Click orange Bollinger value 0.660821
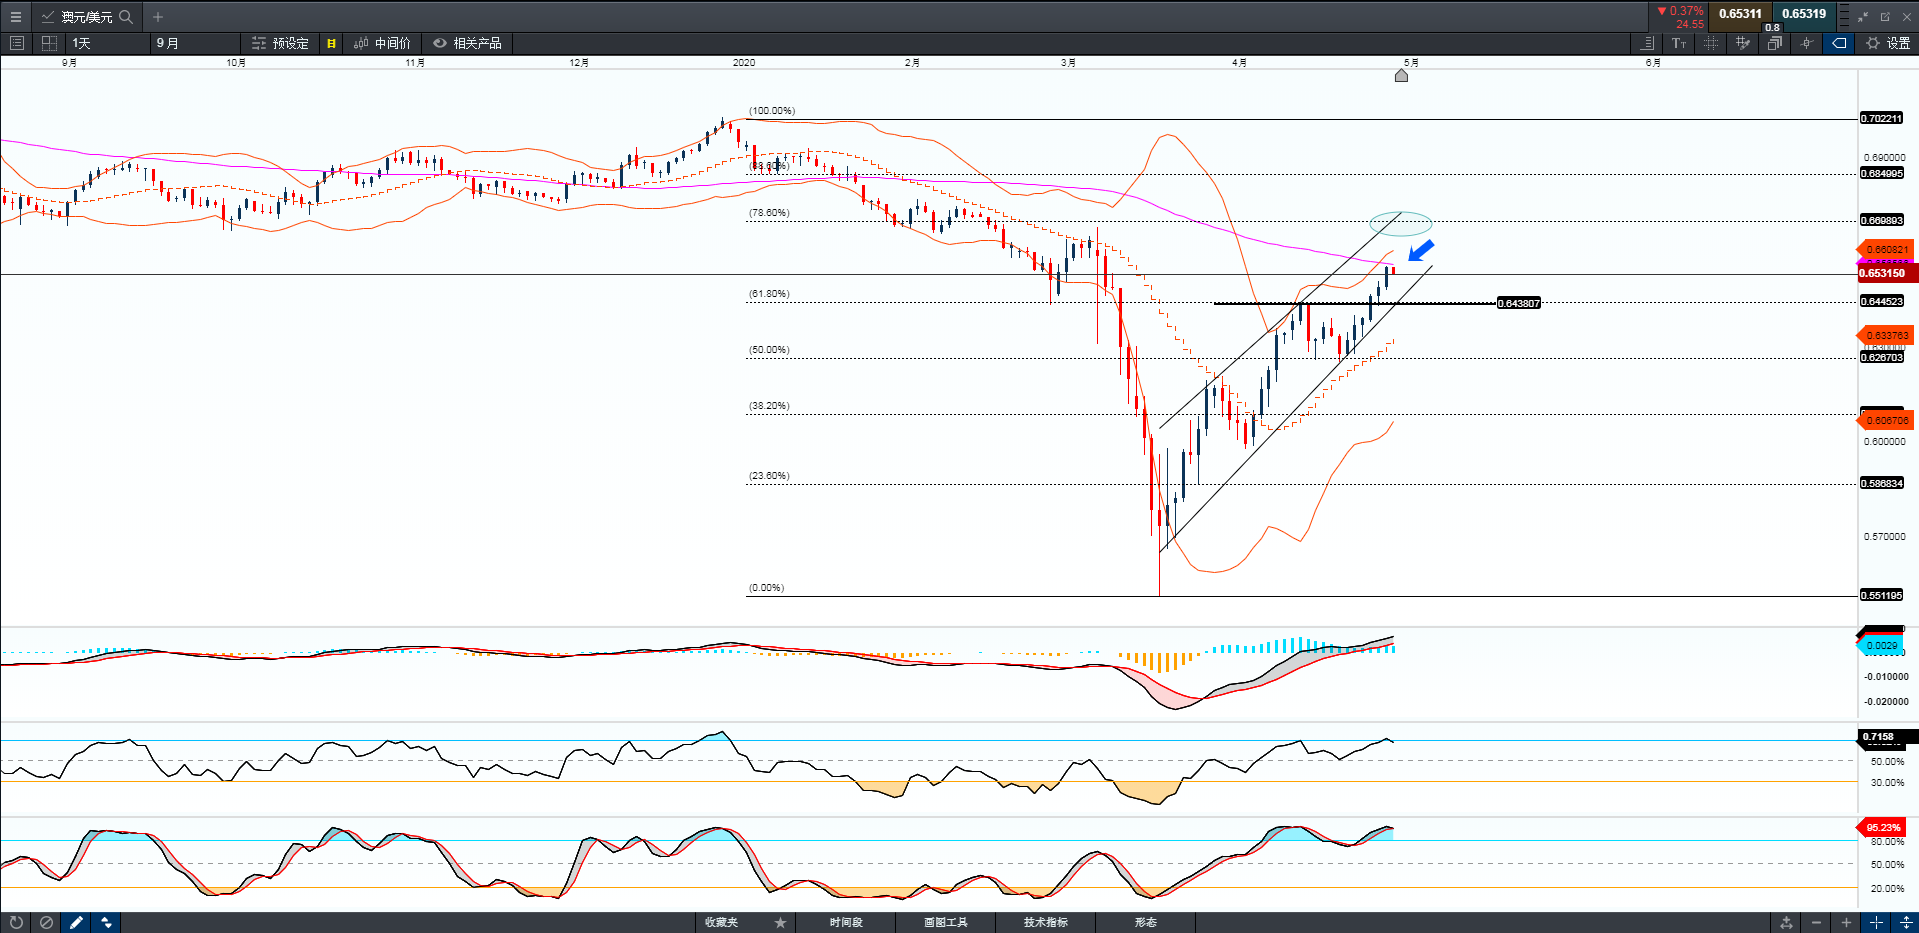1919x933 pixels. (x=1886, y=249)
